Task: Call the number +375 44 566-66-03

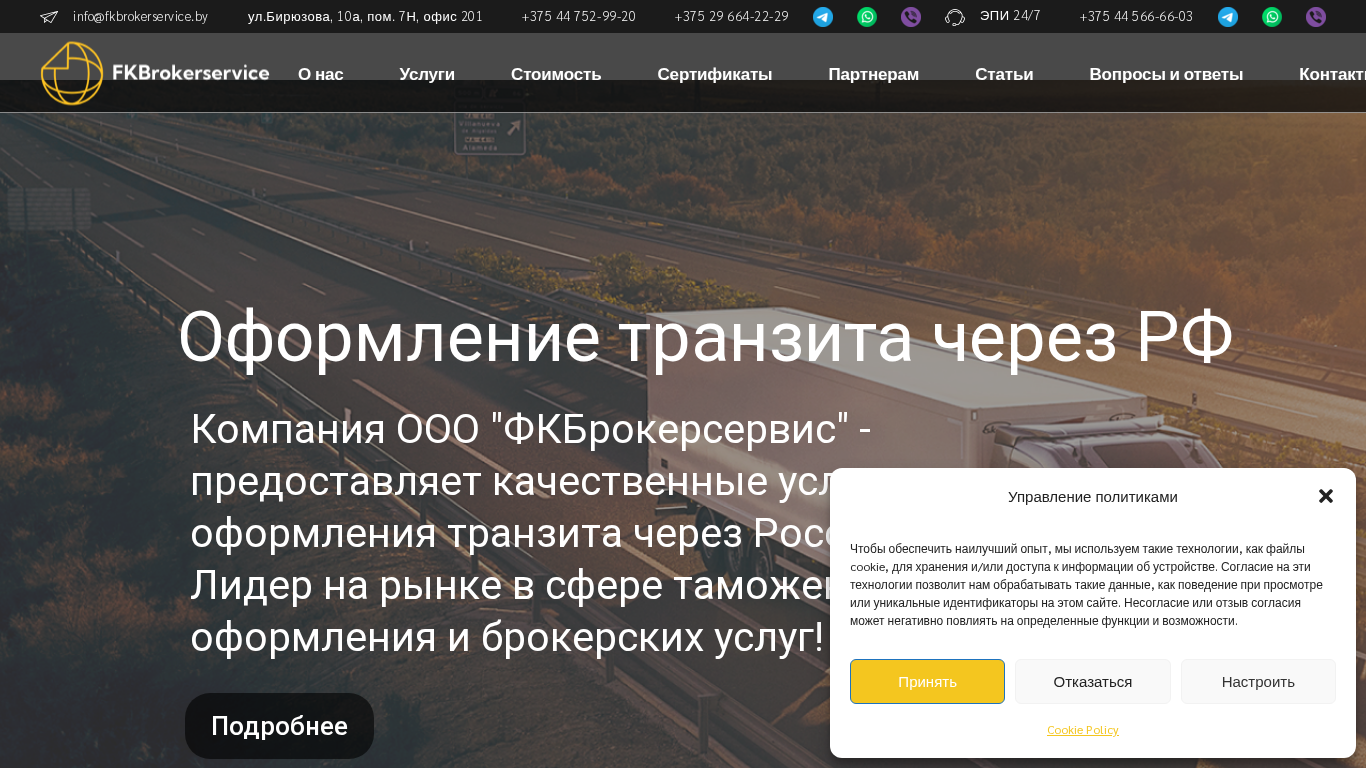Action: pyautogui.click(x=1136, y=17)
